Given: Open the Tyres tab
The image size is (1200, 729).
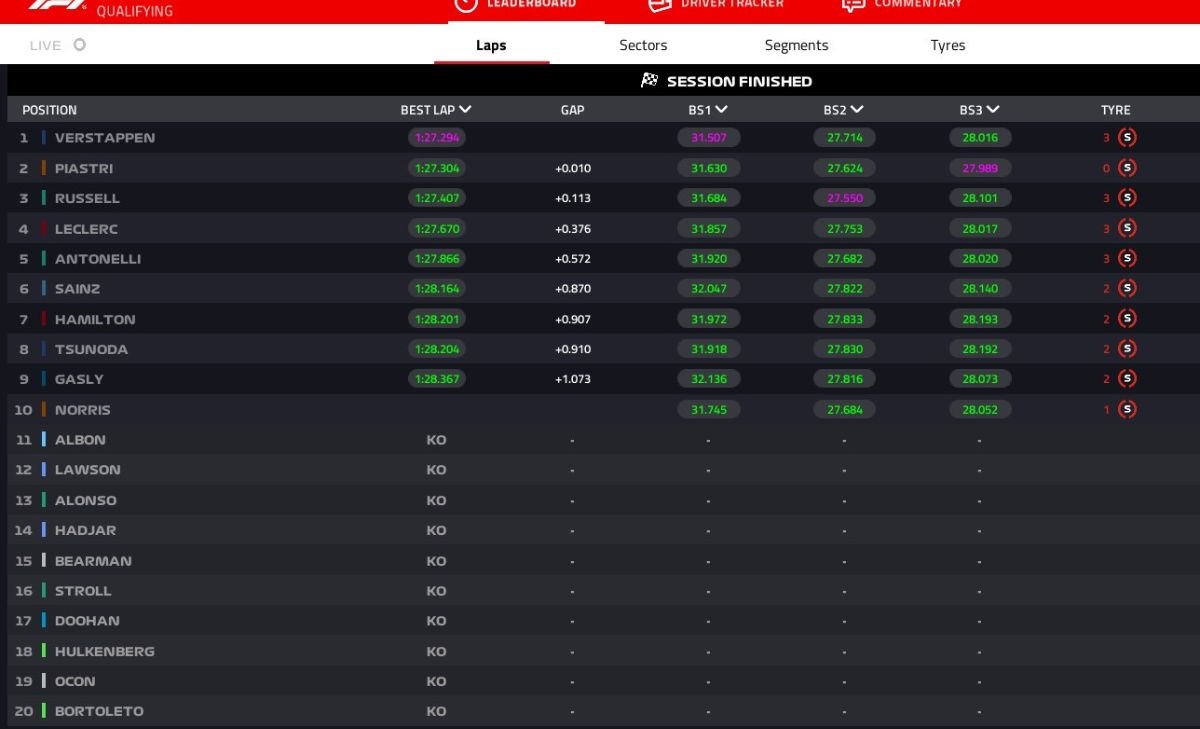Looking at the screenshot, I should pyautogui.click(x=947, y=45).
